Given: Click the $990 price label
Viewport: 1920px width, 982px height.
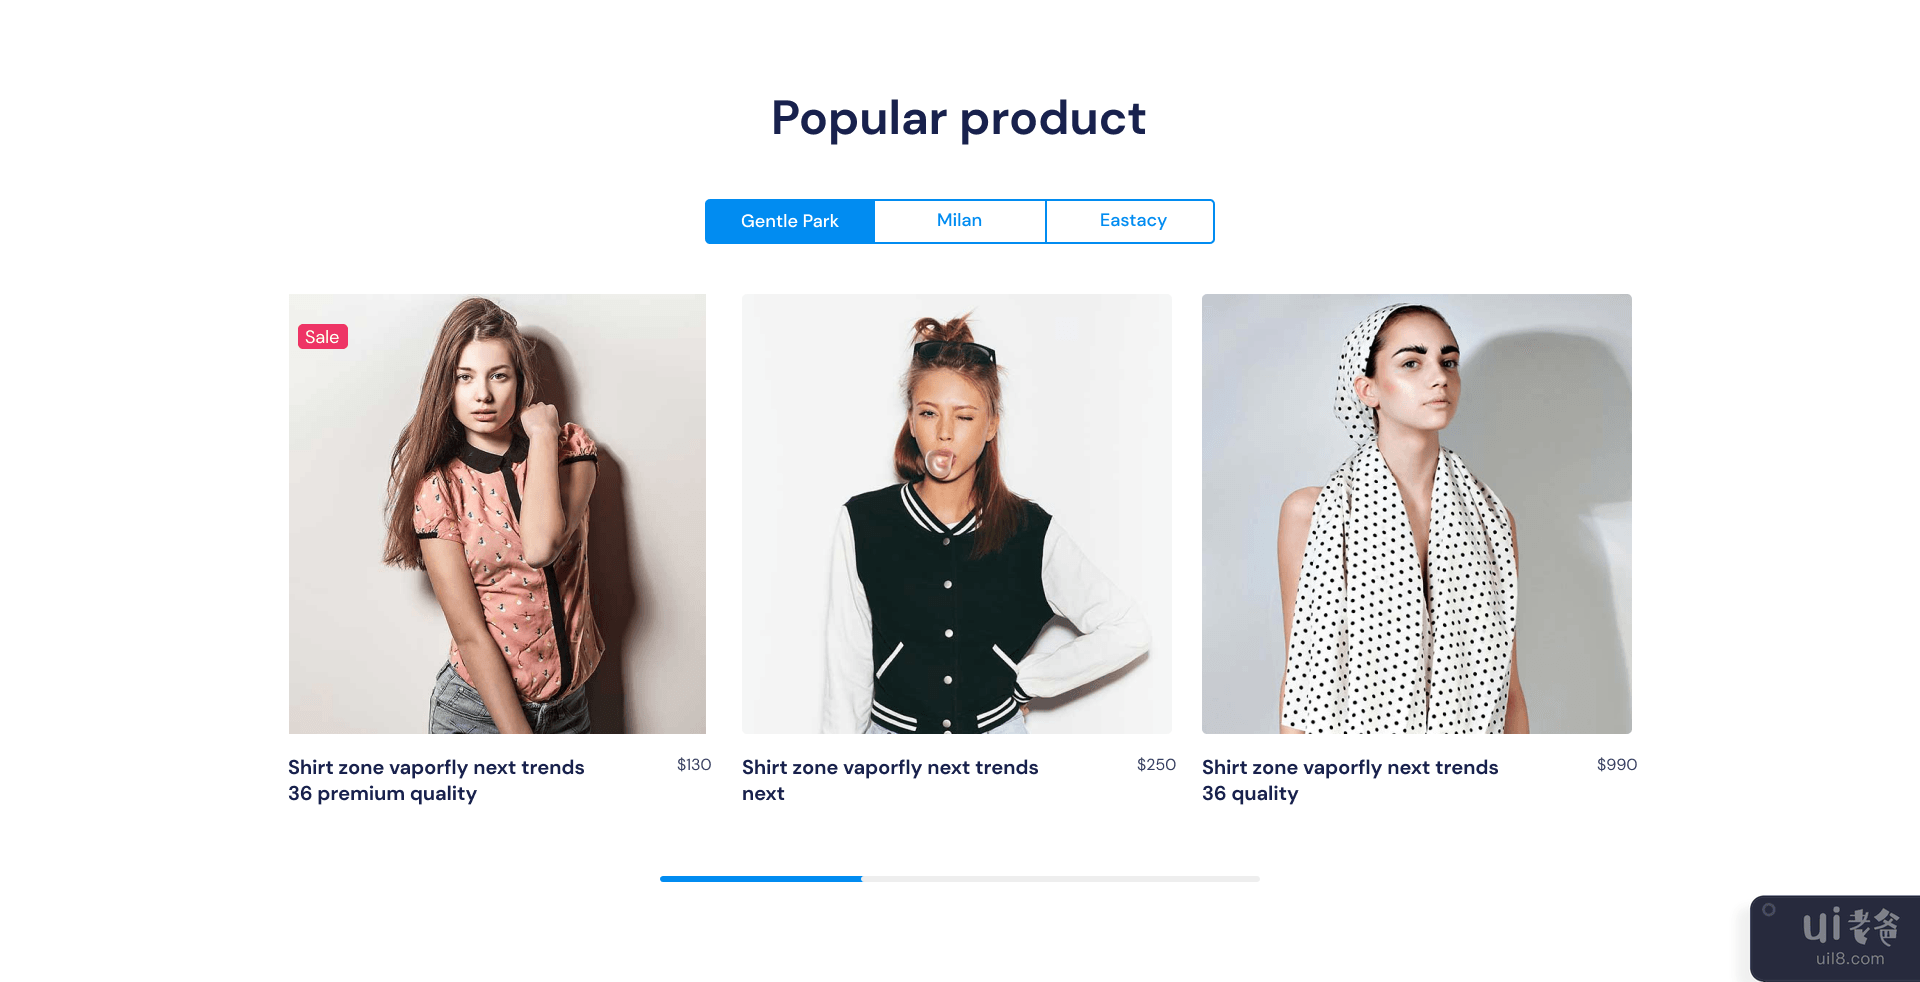Looking at the screenshot, I should coord(1617,765).
